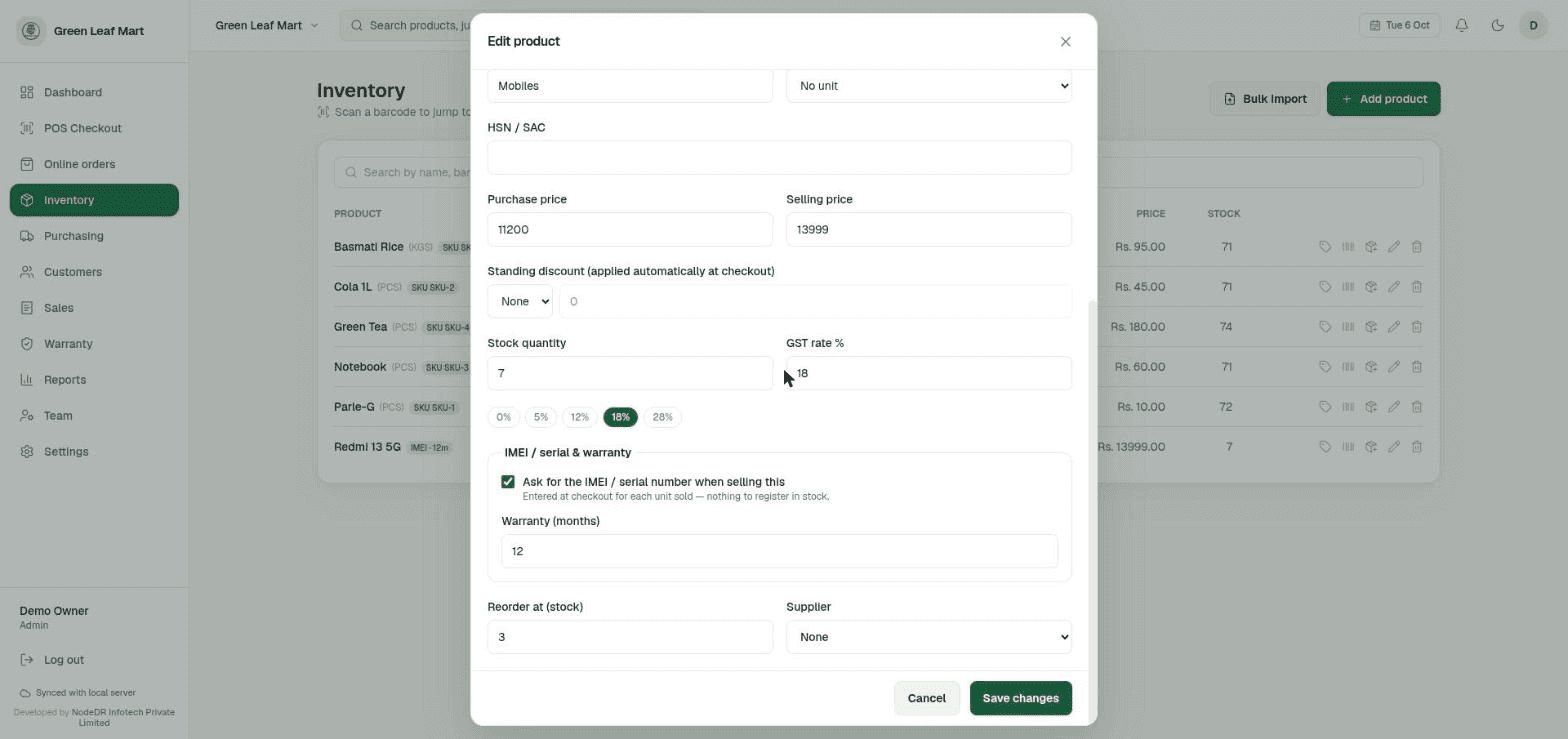Click the Stock quantity field
Viewport: 1568px width, 739px height.
click(x=630, y=373)
